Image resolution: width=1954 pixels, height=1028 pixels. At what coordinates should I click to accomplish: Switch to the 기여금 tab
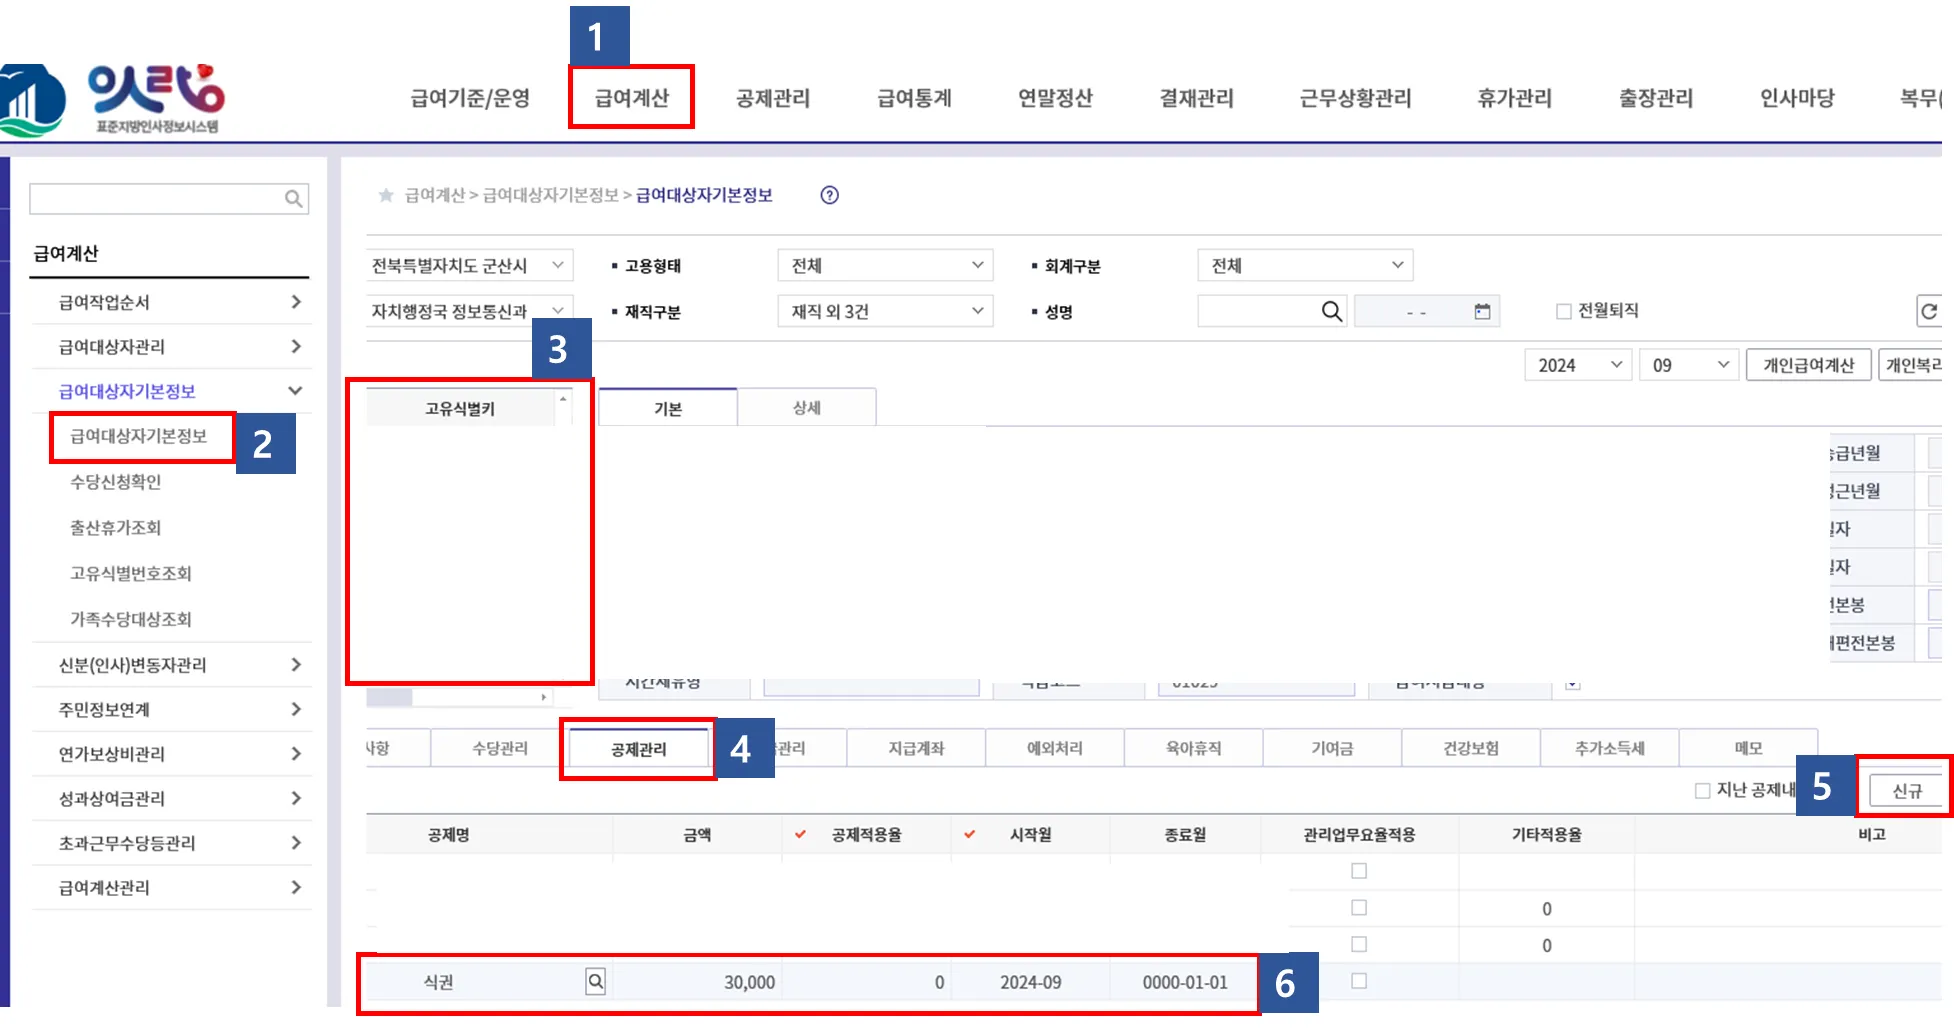(x=1333, y=748)
